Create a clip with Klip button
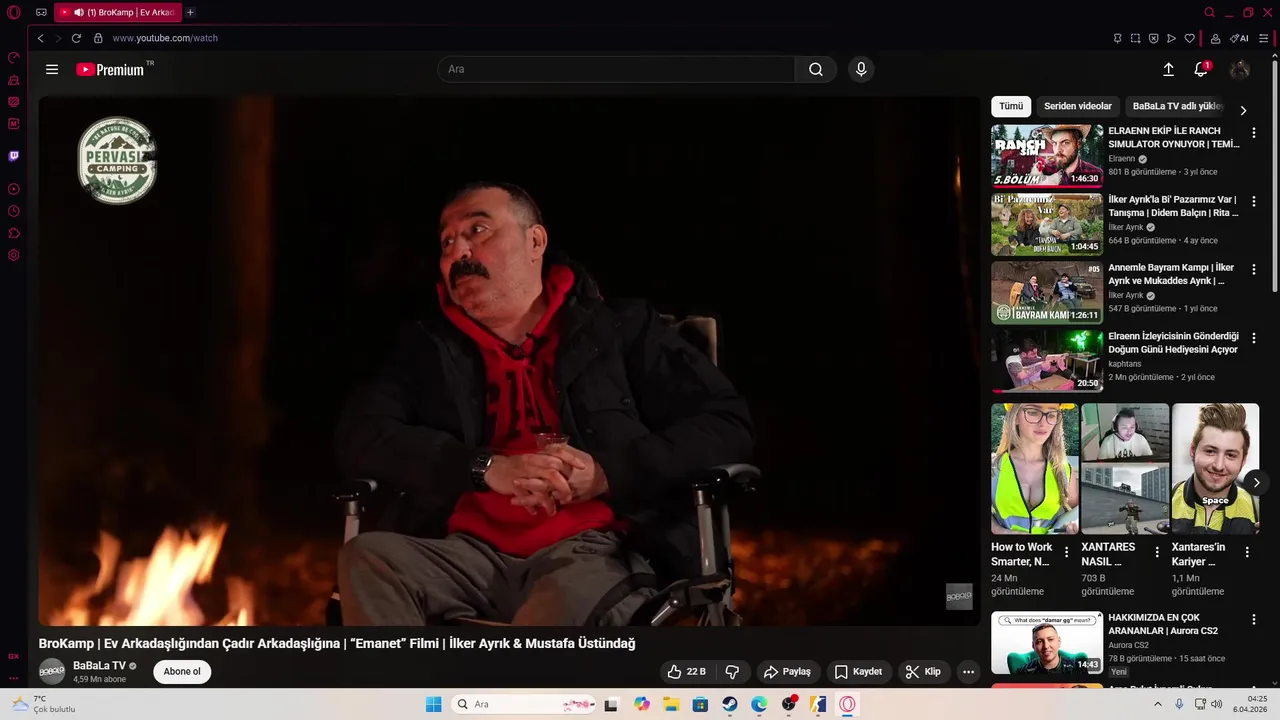Screen dimensions: 1280x720 pos(923,672)
